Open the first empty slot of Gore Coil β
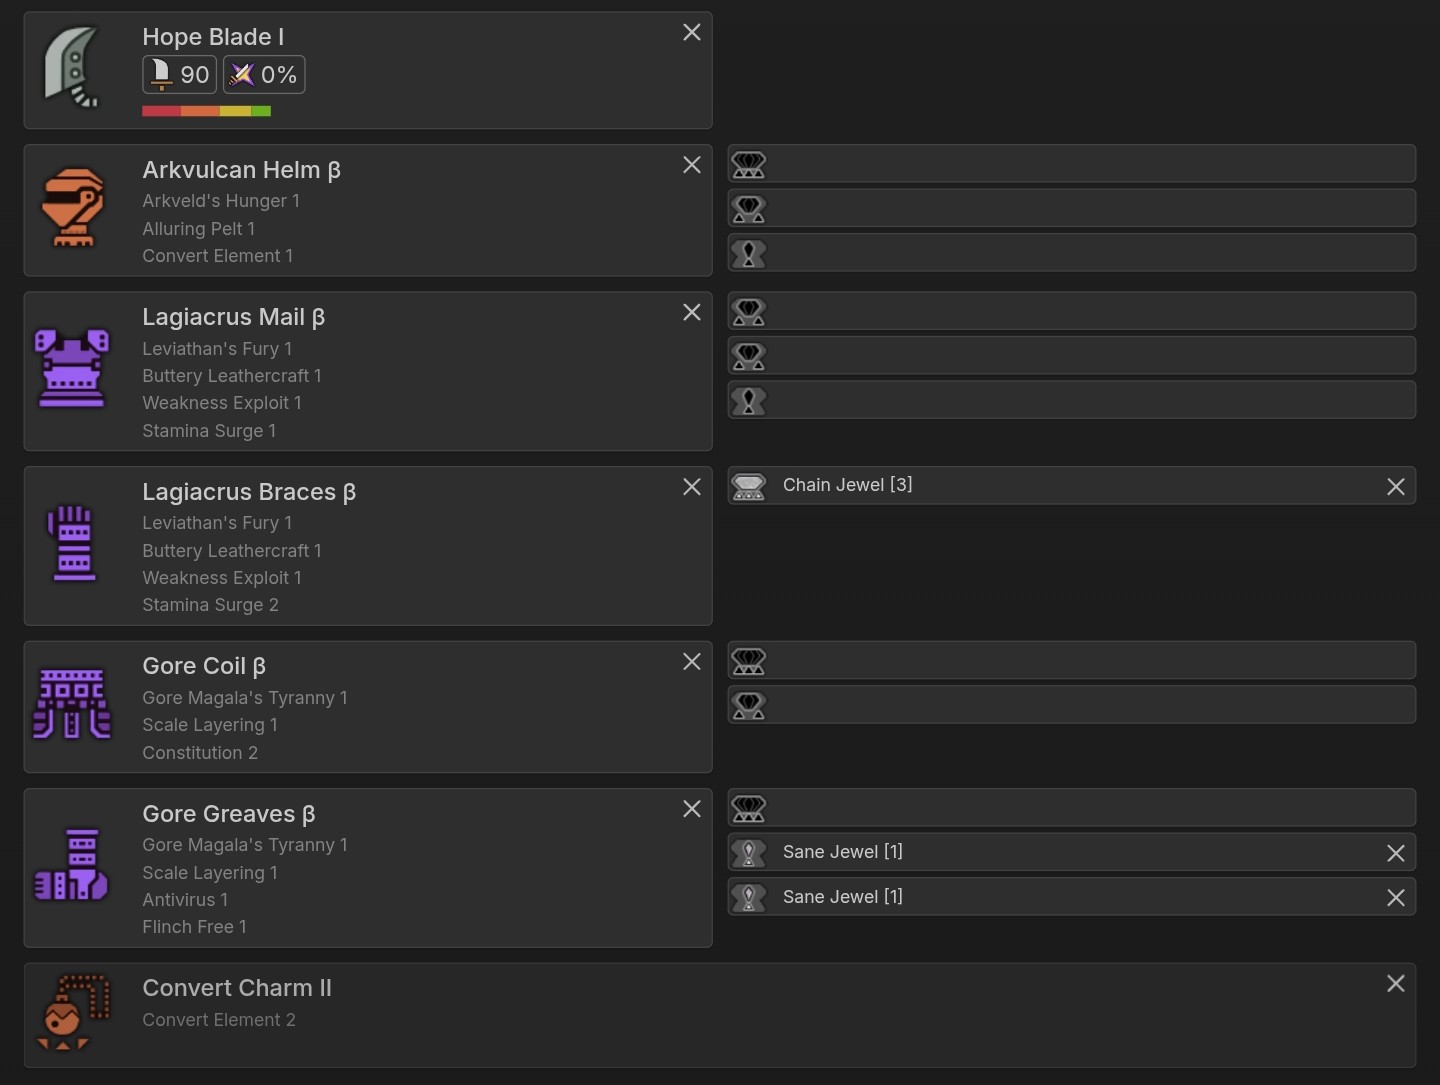 tap(1072, 660)
